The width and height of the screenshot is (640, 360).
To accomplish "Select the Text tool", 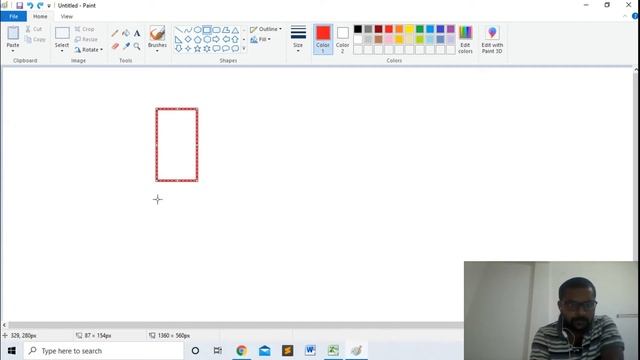I will click(137, 33).
